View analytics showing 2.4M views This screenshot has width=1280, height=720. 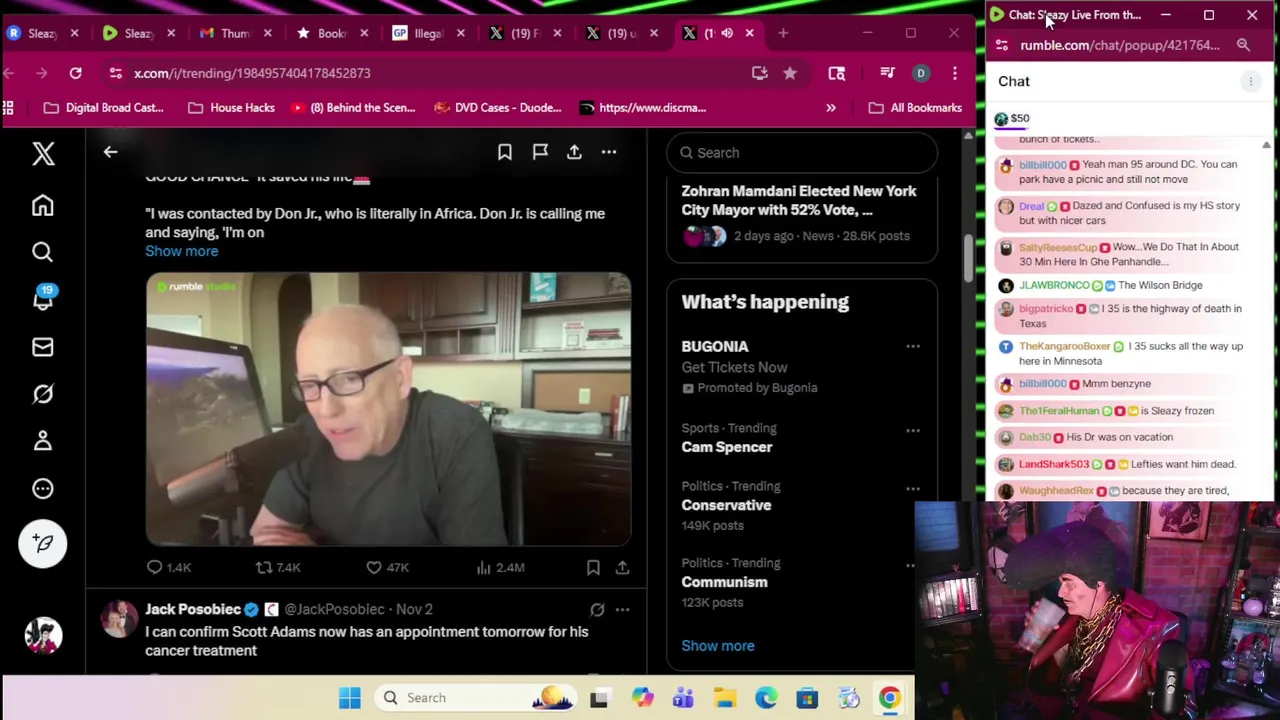click(x=500, y=567)
